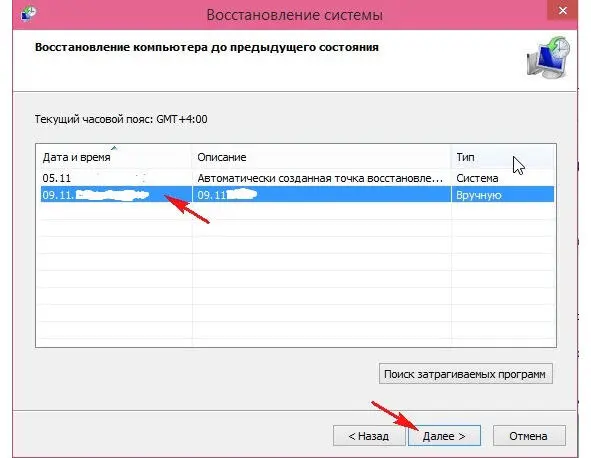The height and width of the screenshot is (458, 591).
Task: Open Поиск затрагиваемых программ
Action: pyautogui.click(x=465, y=374)
